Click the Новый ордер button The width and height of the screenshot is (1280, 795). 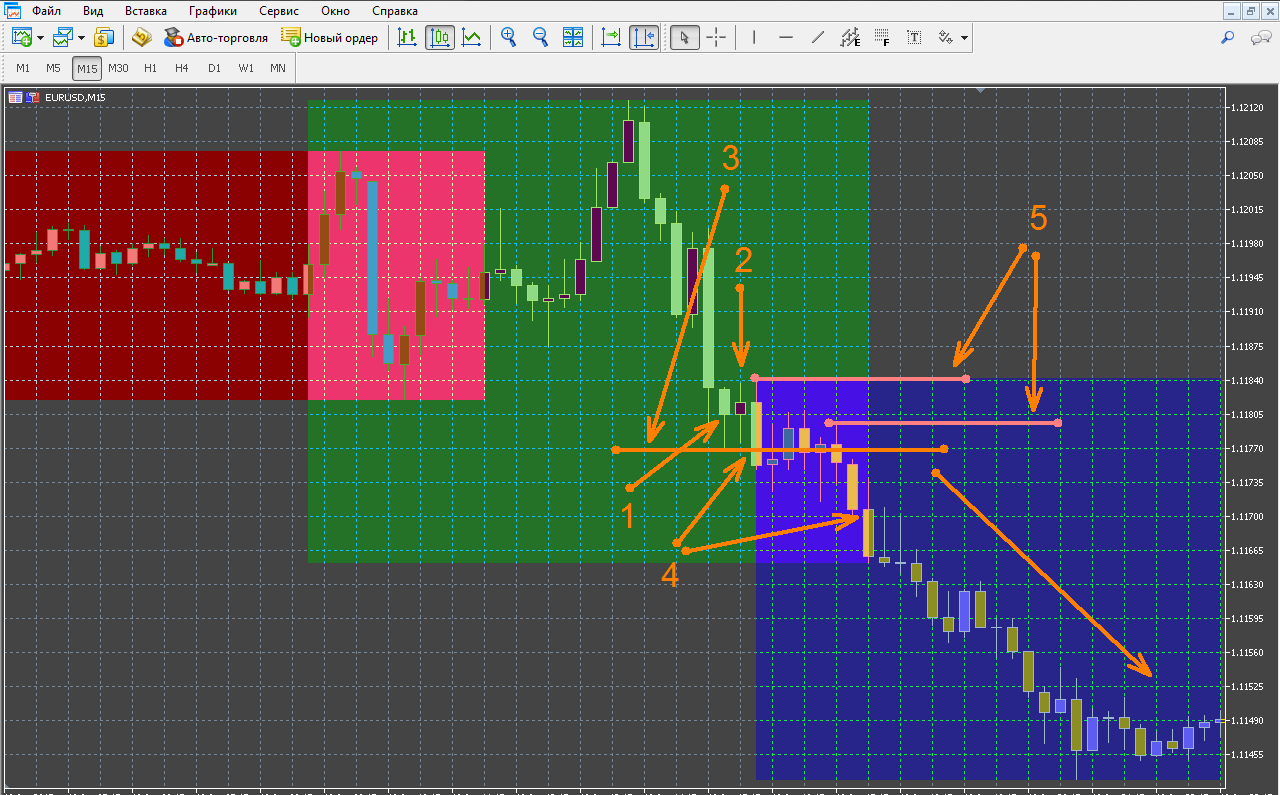330,38
